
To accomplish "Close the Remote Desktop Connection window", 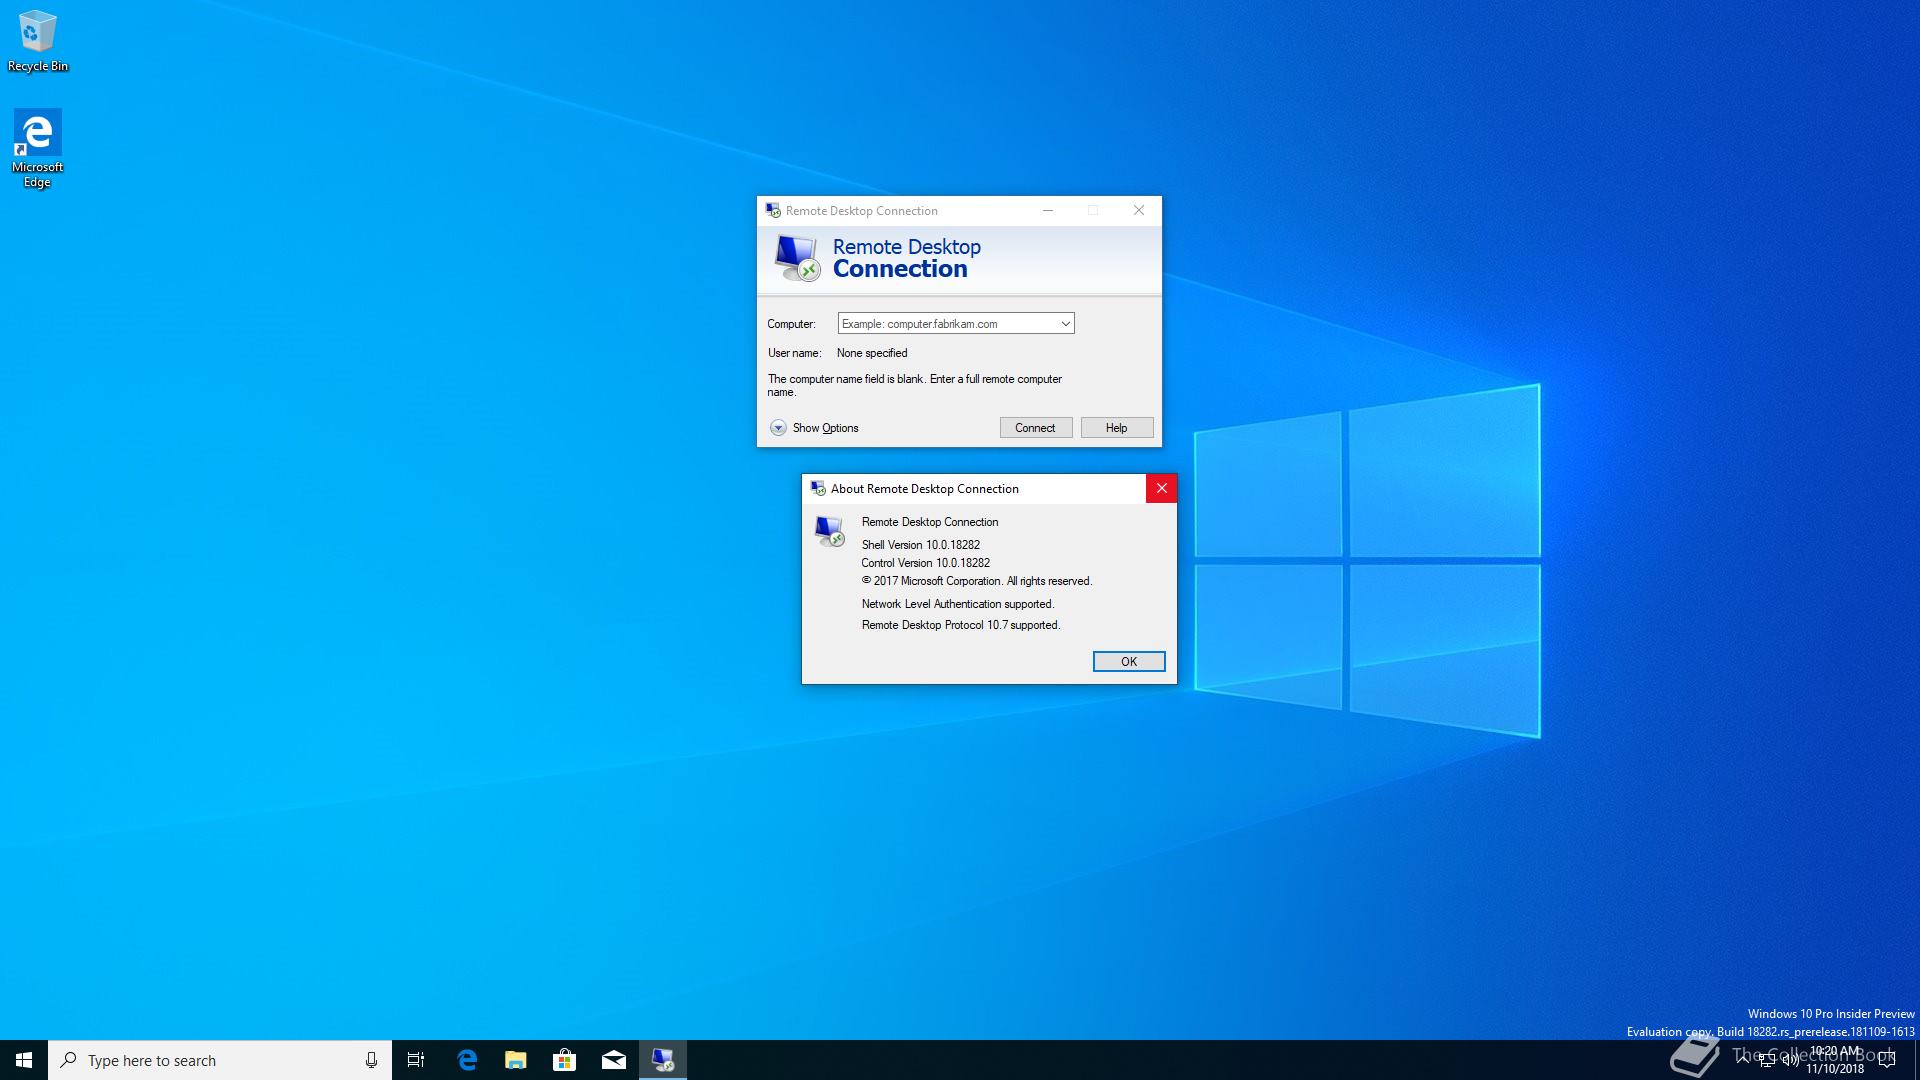I will (x=1139, y=210).
